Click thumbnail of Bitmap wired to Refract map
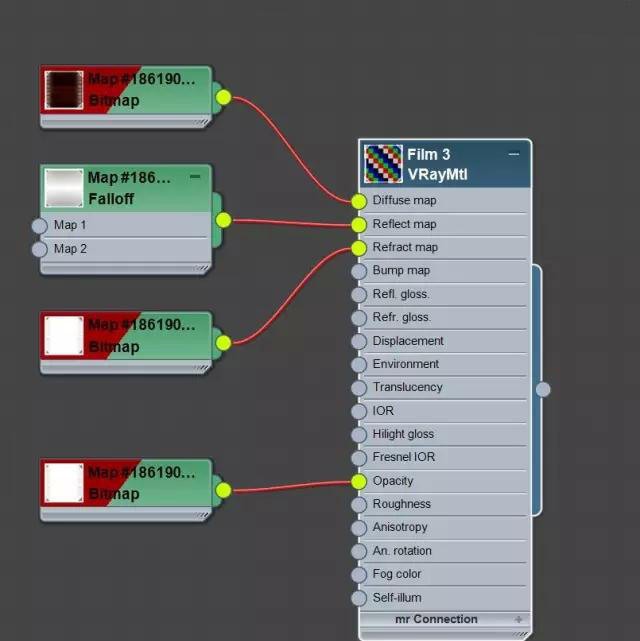The height and width of the screenshot is (641, 640). click(64, 336)
